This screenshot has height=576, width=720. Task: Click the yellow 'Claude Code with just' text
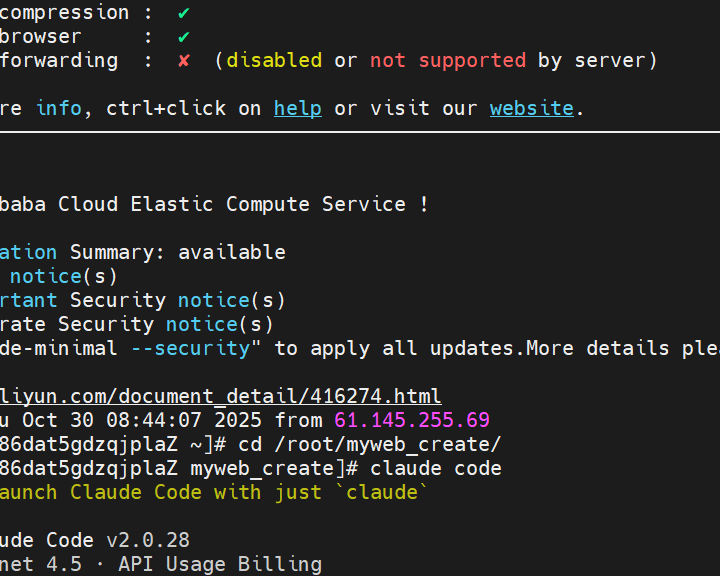coord(196,492)
